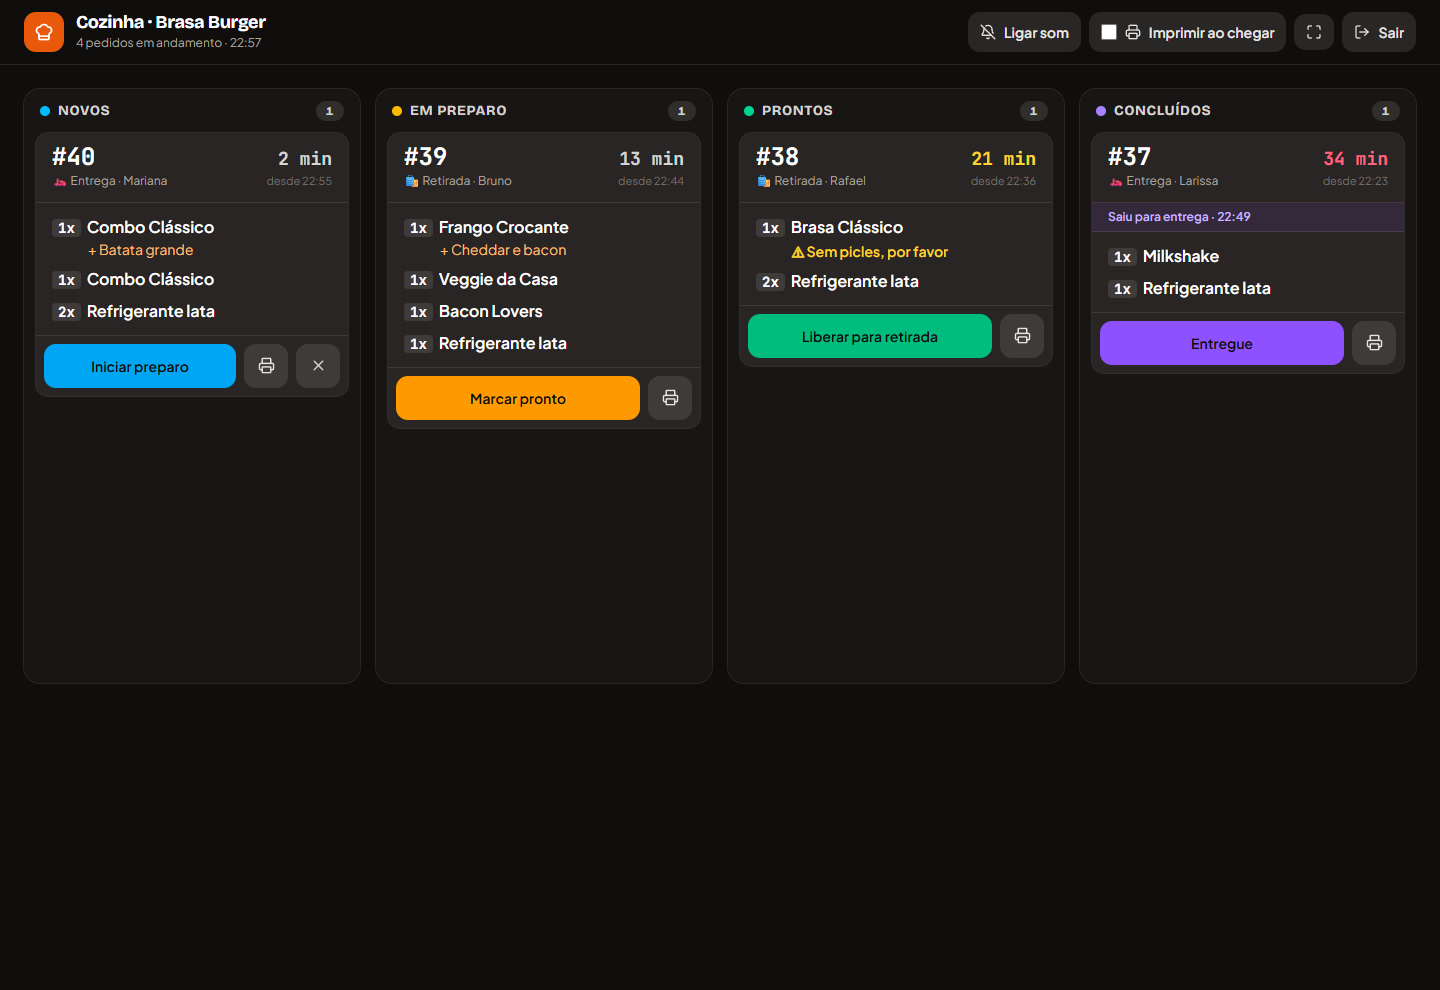Click the Batata grande add-on note

[x=140, y=250]
